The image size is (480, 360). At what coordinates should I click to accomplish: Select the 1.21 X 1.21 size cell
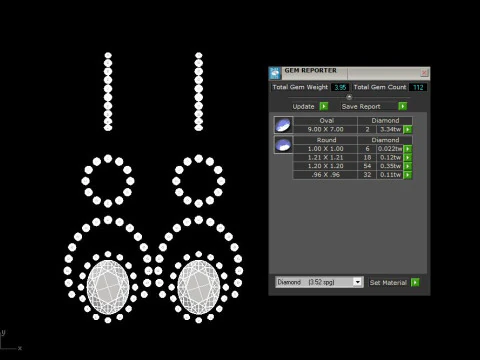(x=325, y=157)
